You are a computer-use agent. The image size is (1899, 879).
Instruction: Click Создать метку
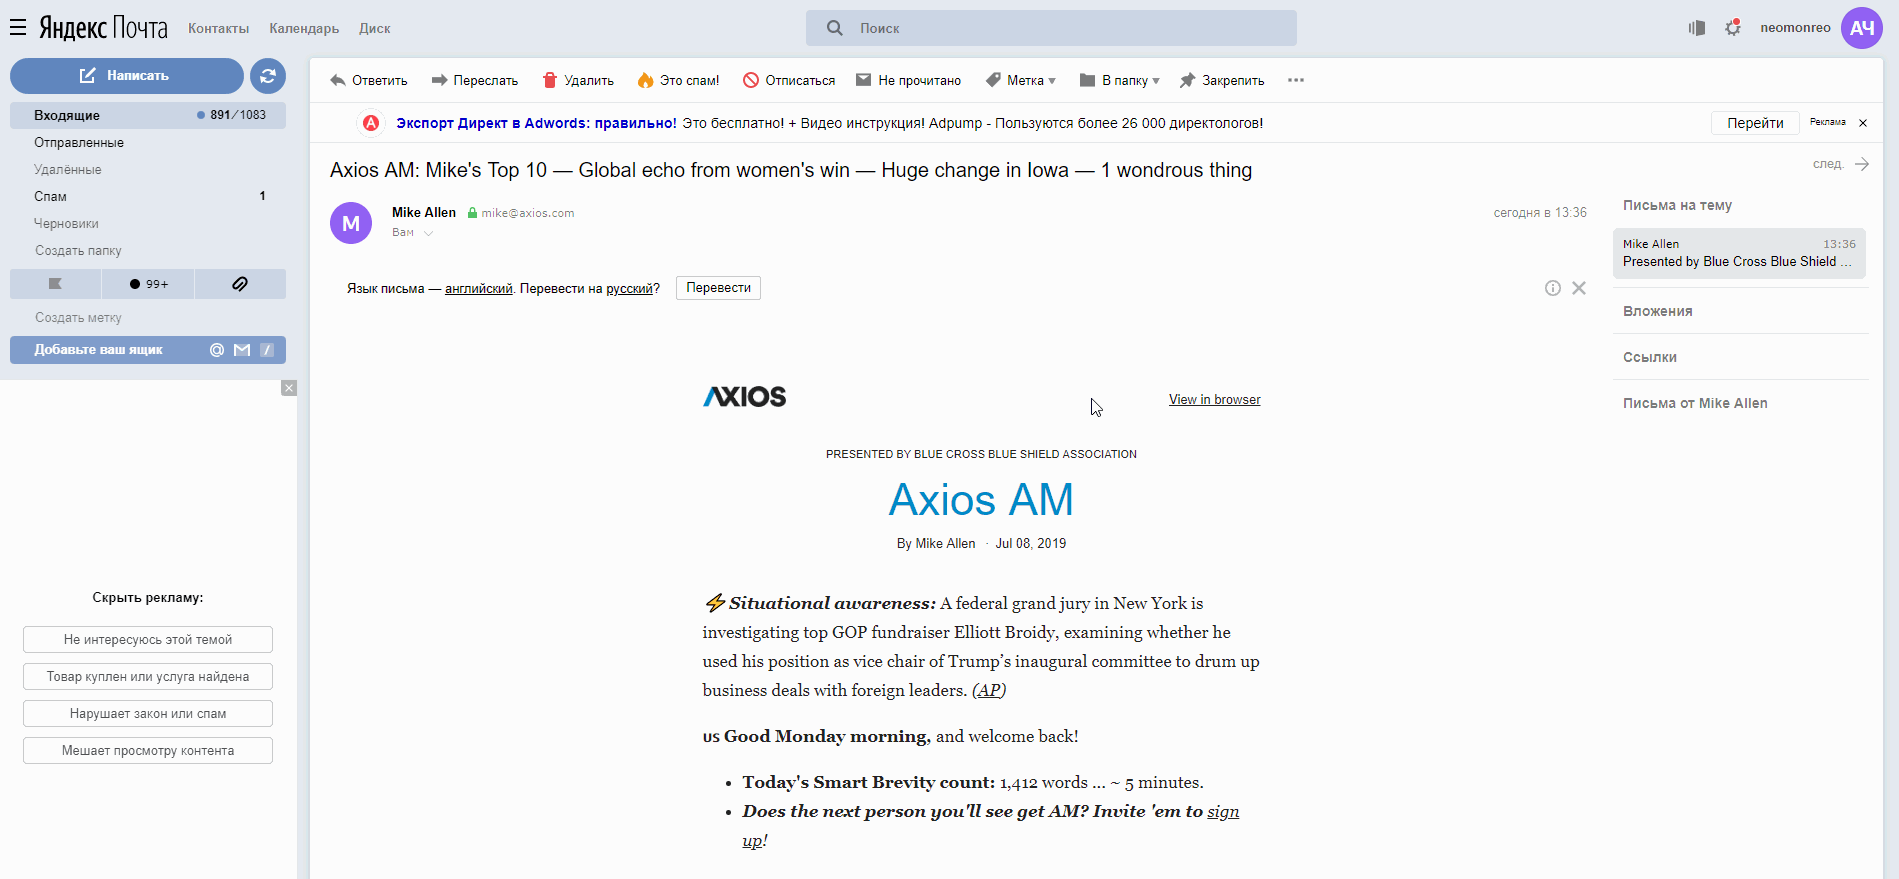pos(78,317)
